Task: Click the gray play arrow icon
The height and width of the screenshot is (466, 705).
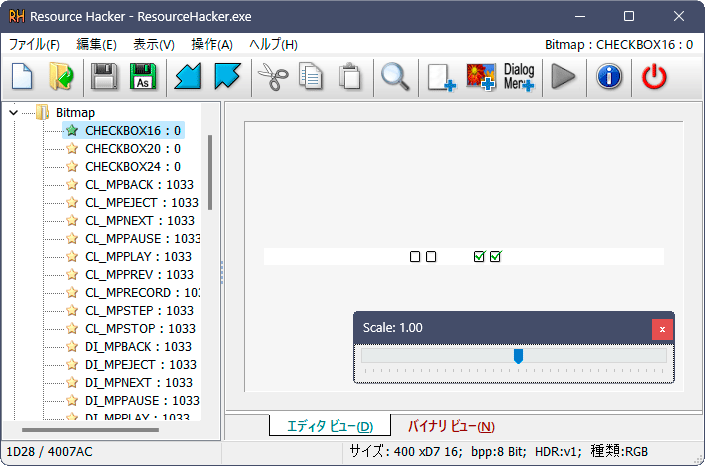Action: [x=563, y=76]
